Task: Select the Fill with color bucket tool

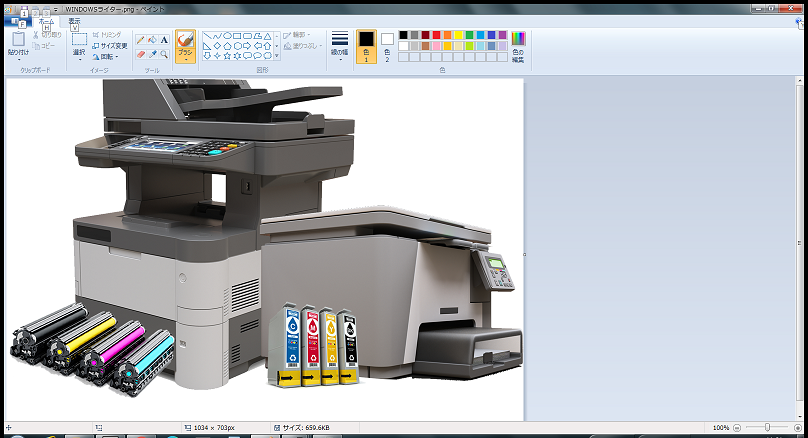Action: click(152, 40)
